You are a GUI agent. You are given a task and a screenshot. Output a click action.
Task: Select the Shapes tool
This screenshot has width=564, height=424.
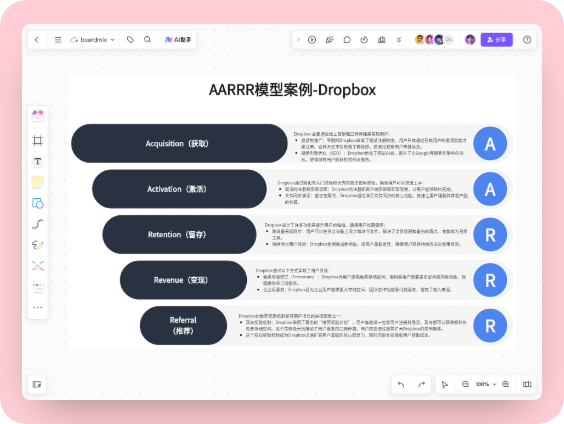click(38, 203)
